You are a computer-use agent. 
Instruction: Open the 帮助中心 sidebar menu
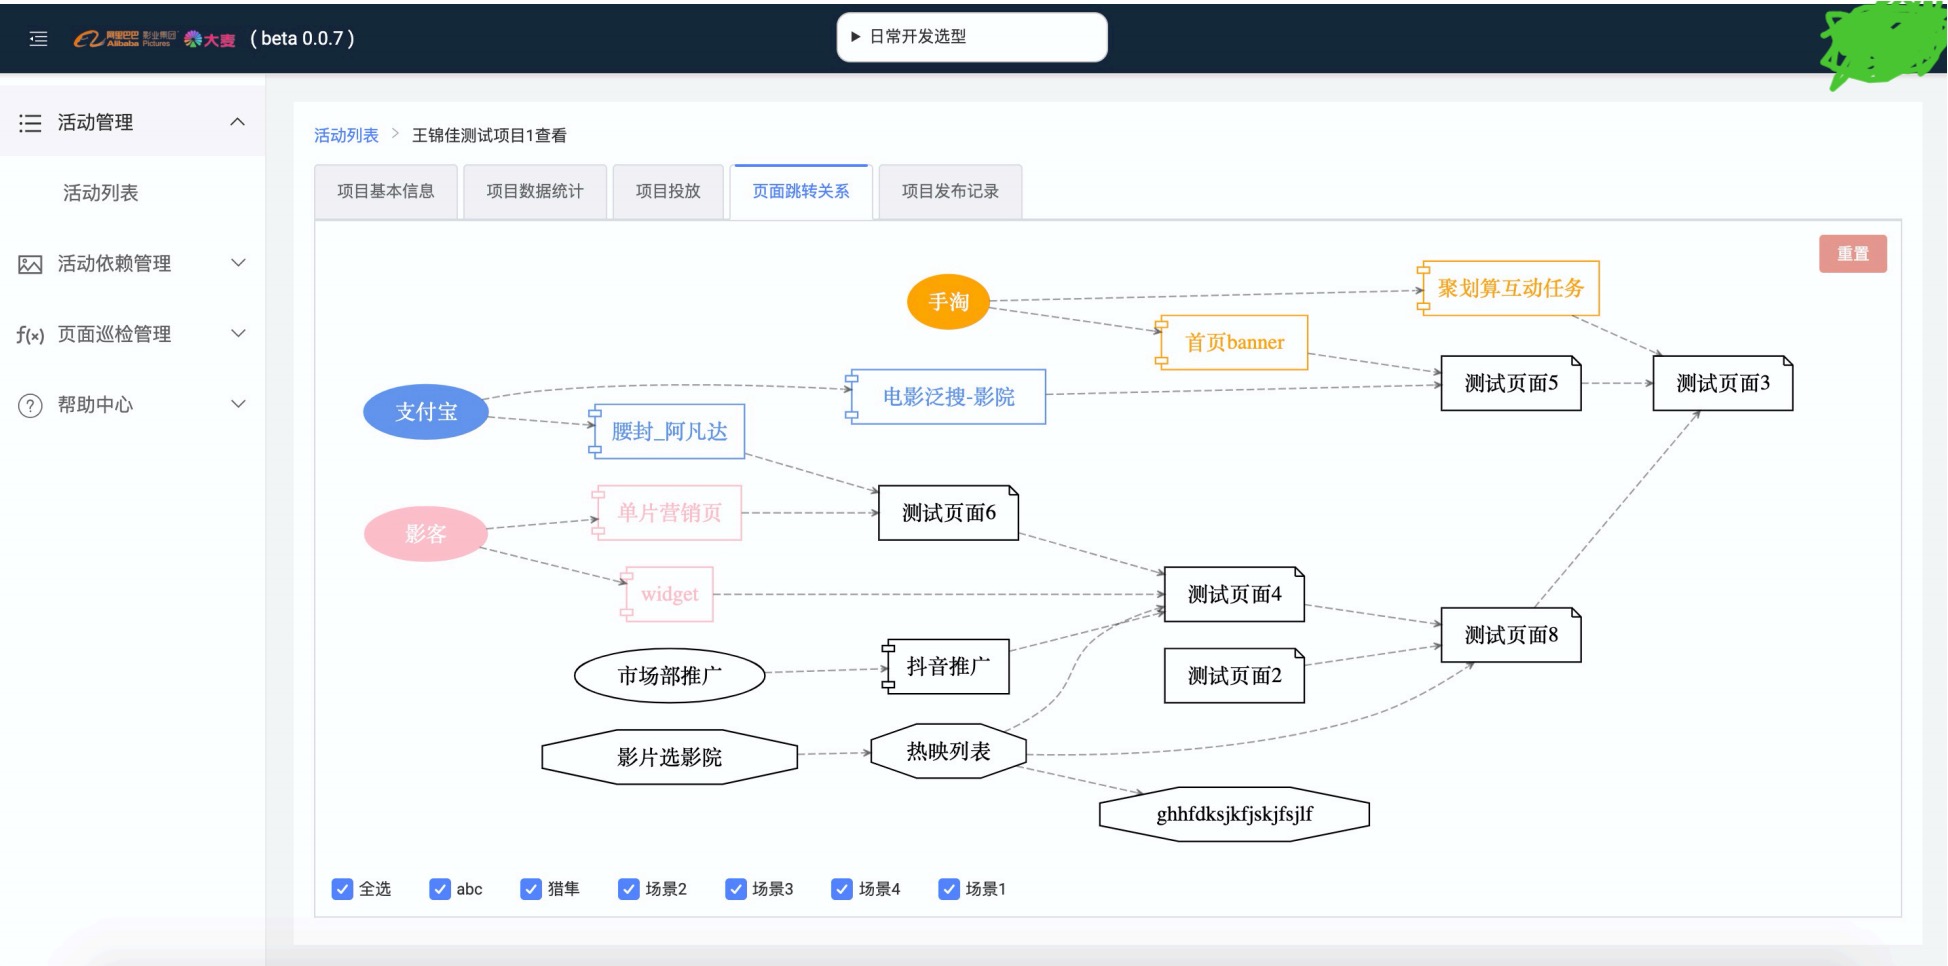(x=132, y=404)
